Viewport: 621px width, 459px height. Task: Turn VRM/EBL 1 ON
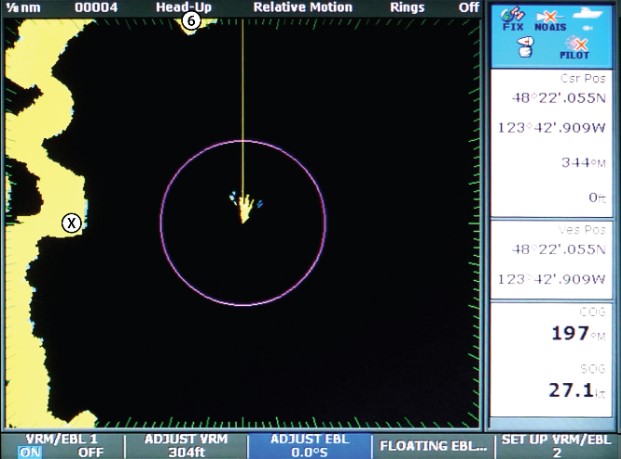pyautogui.click(x=30, y=452)
